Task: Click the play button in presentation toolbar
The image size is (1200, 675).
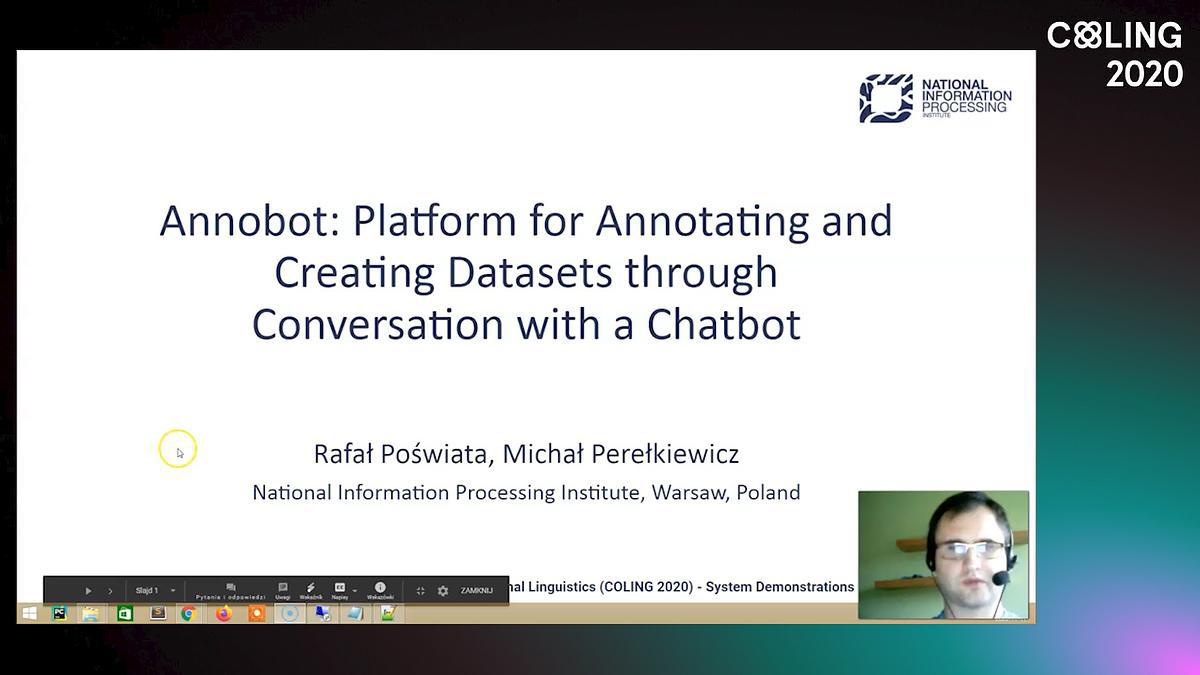Action: (88, 591)
